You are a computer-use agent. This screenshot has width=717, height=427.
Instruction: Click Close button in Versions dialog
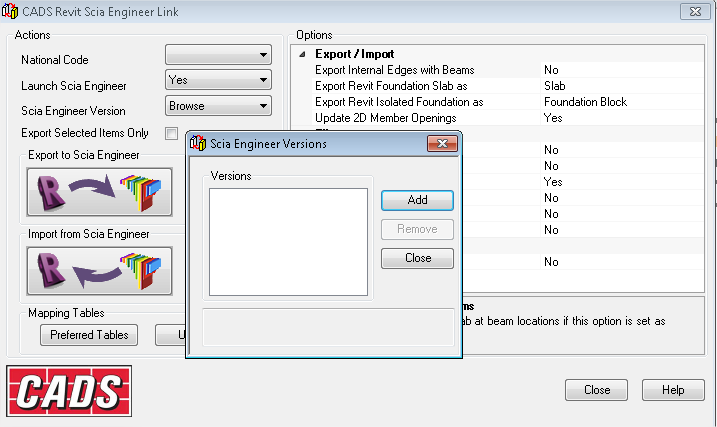pos(417,259)
